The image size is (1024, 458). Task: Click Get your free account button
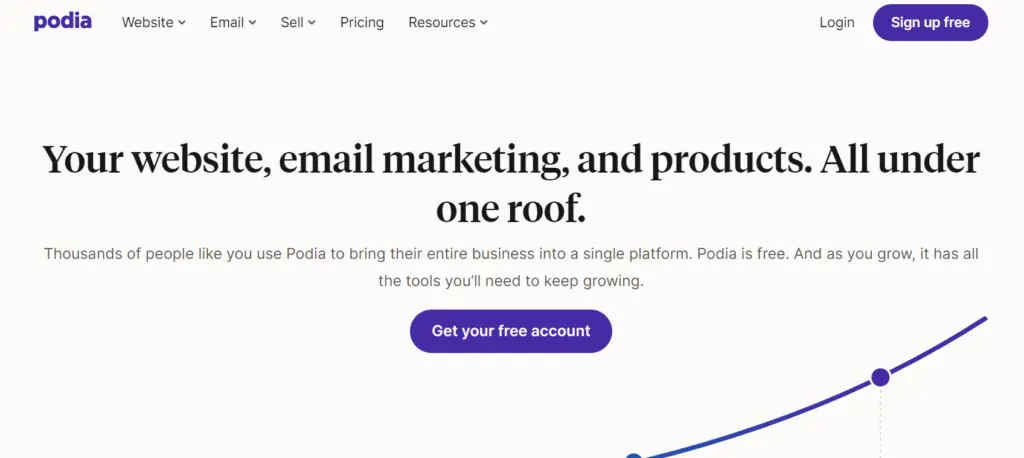click(x=510, y=331)
